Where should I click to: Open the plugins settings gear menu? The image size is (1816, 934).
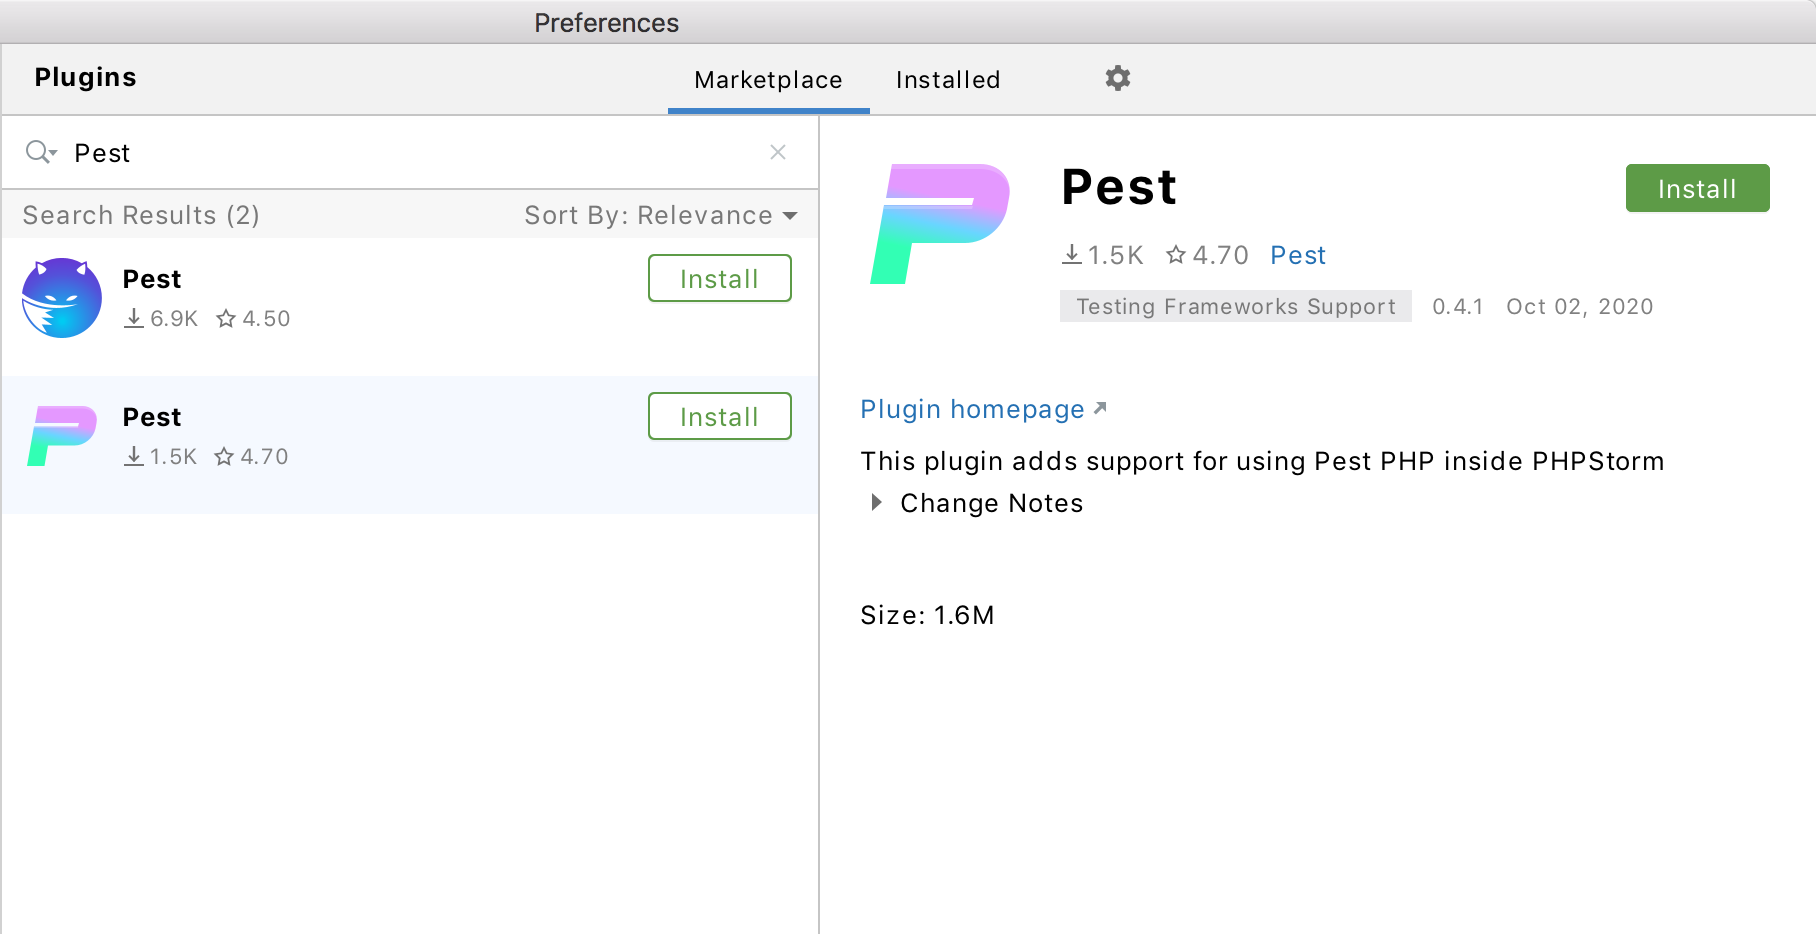pos(1117,78)
